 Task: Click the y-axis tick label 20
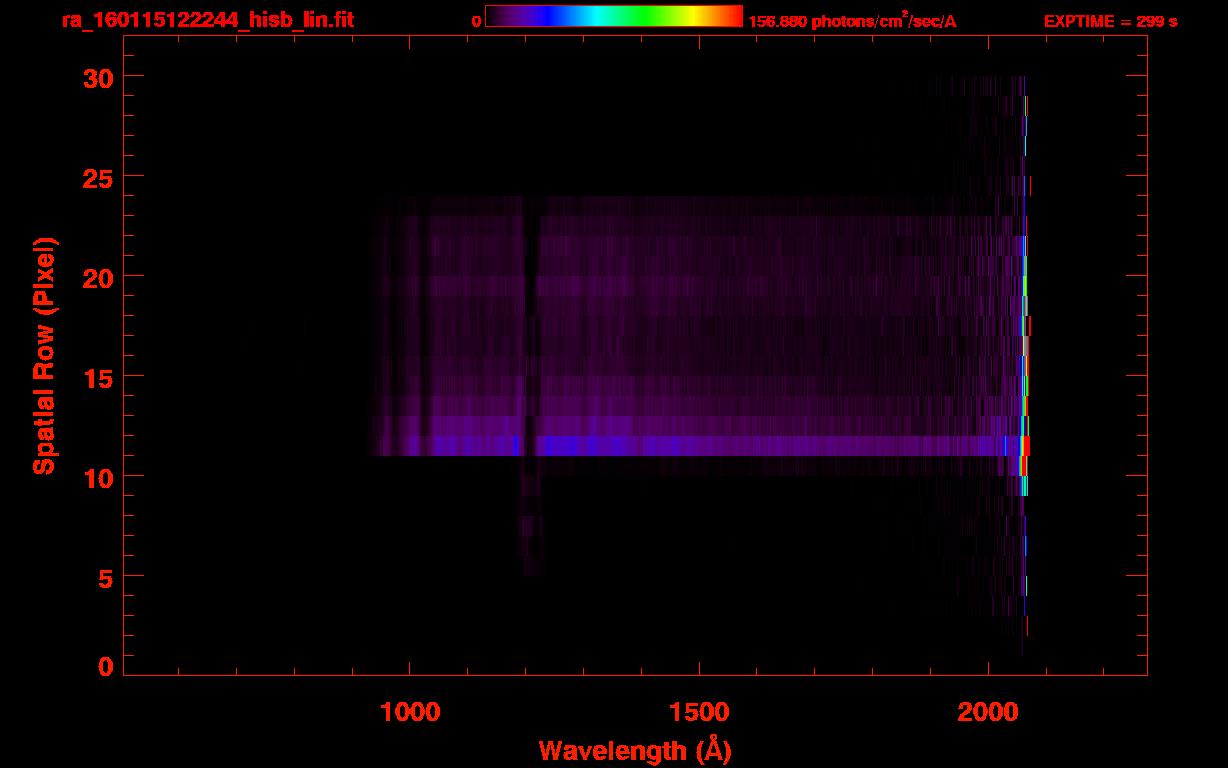click(x=97, y=277)
